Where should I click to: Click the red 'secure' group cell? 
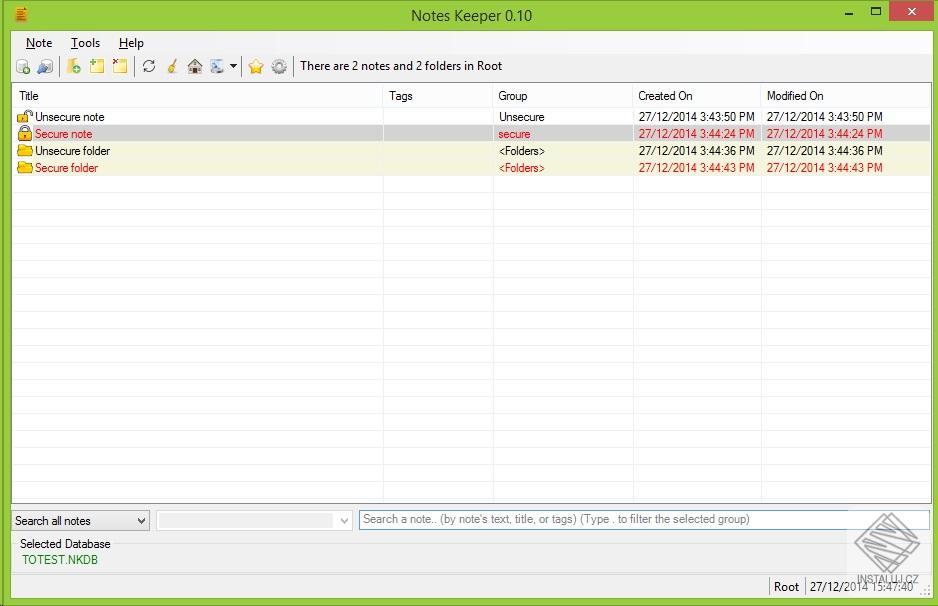click(514, 134)
